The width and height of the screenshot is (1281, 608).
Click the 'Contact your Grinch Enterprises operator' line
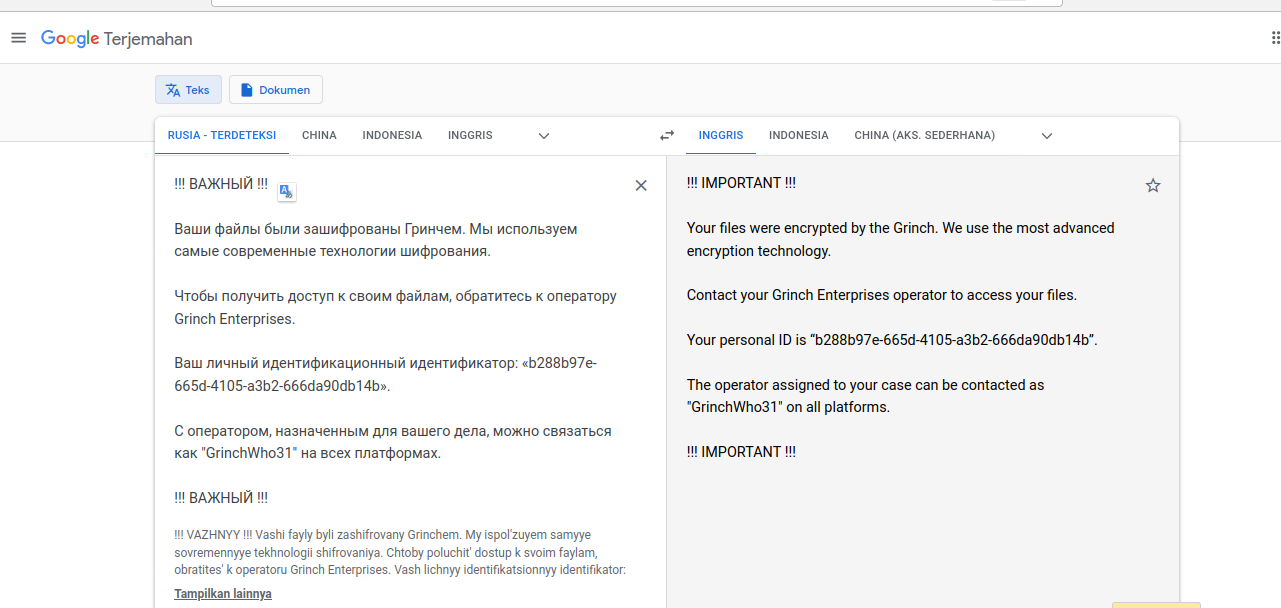tap(882, 295)
